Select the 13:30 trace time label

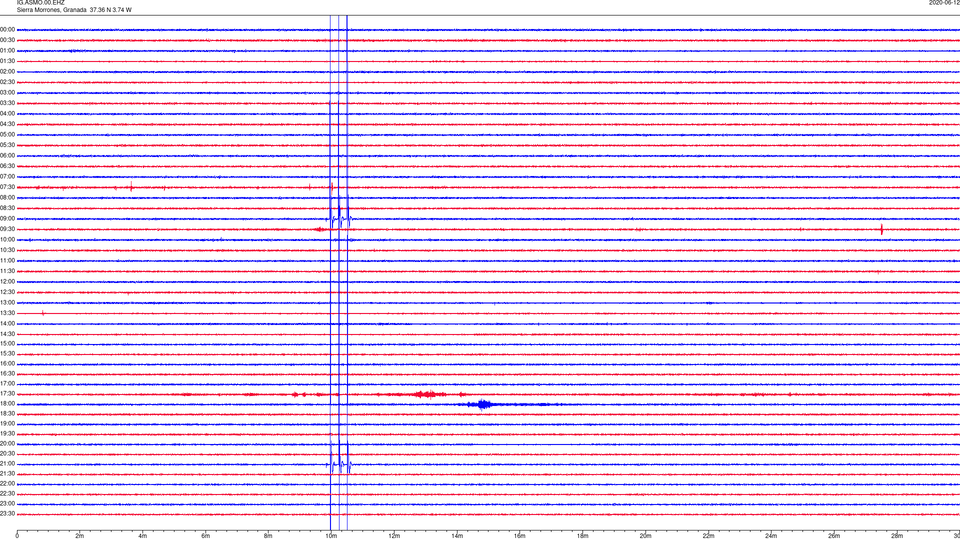7,313
